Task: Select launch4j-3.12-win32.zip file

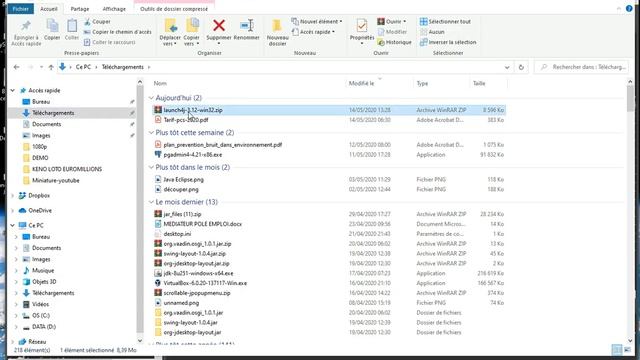Action: 329,110
